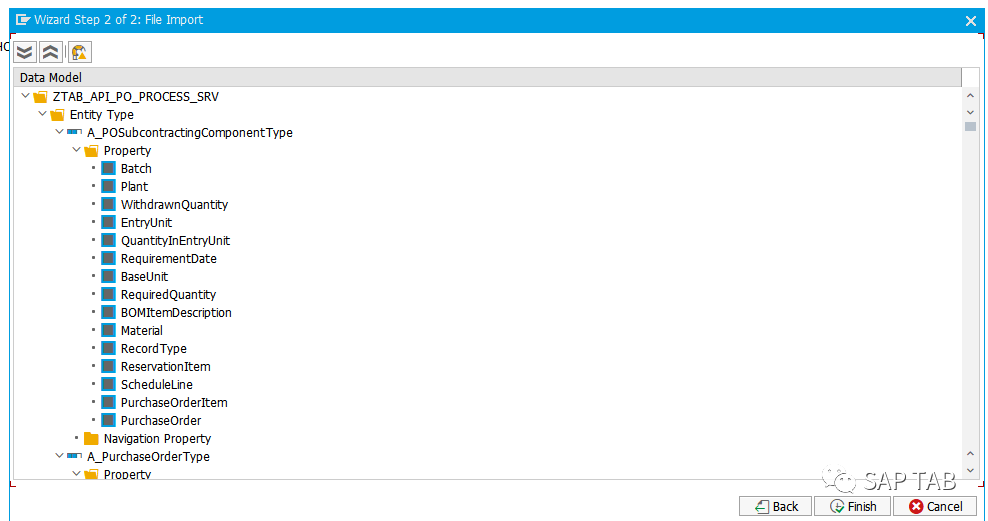Select the "PurchaseOrderItem" row text
Screen dimensions: 988x521
(174, 402)
